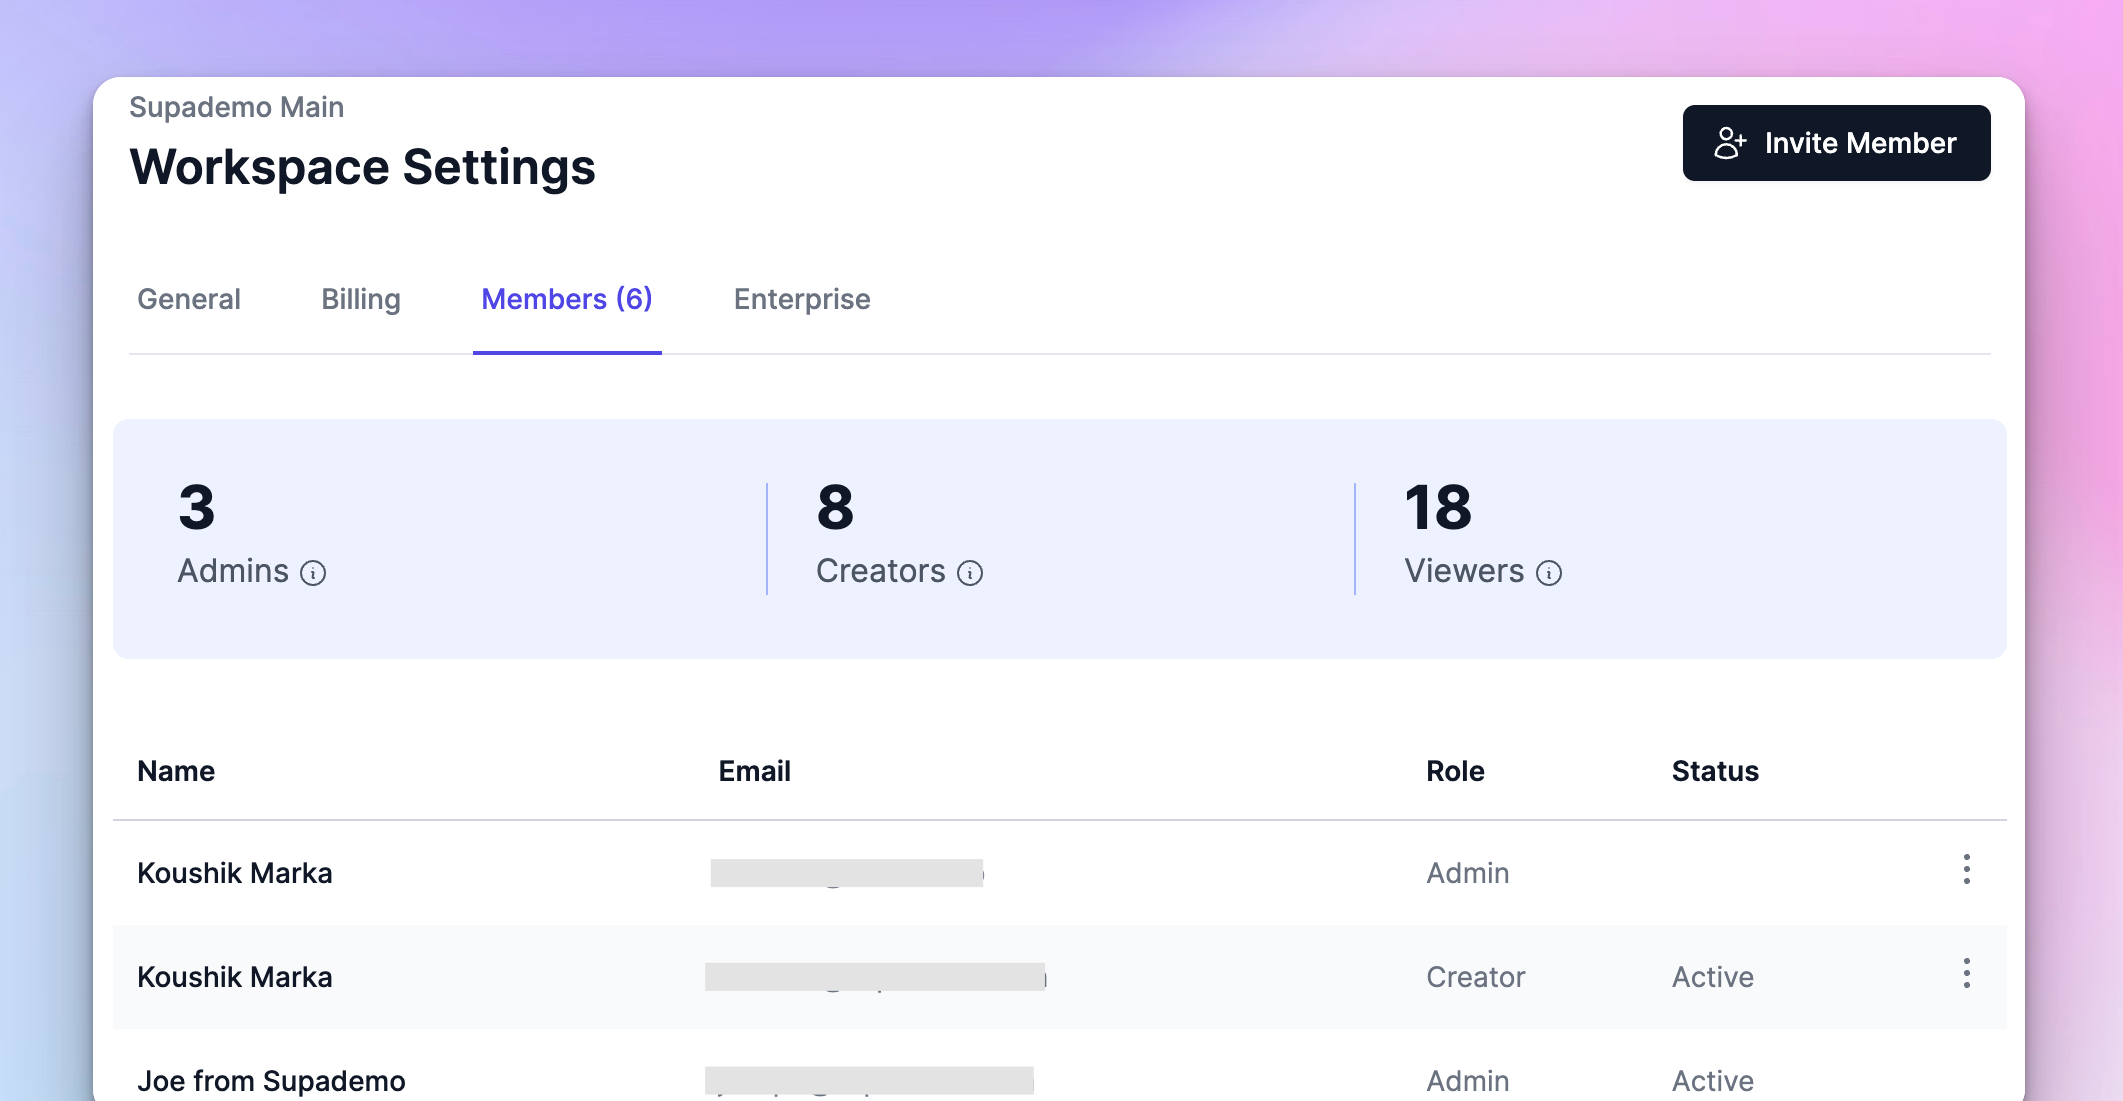Image resolution: width=2123 pixels, height=1101 pixels.
Task: Open options menu for Koushik Marka Creator row
Action: coord(1966,973)
